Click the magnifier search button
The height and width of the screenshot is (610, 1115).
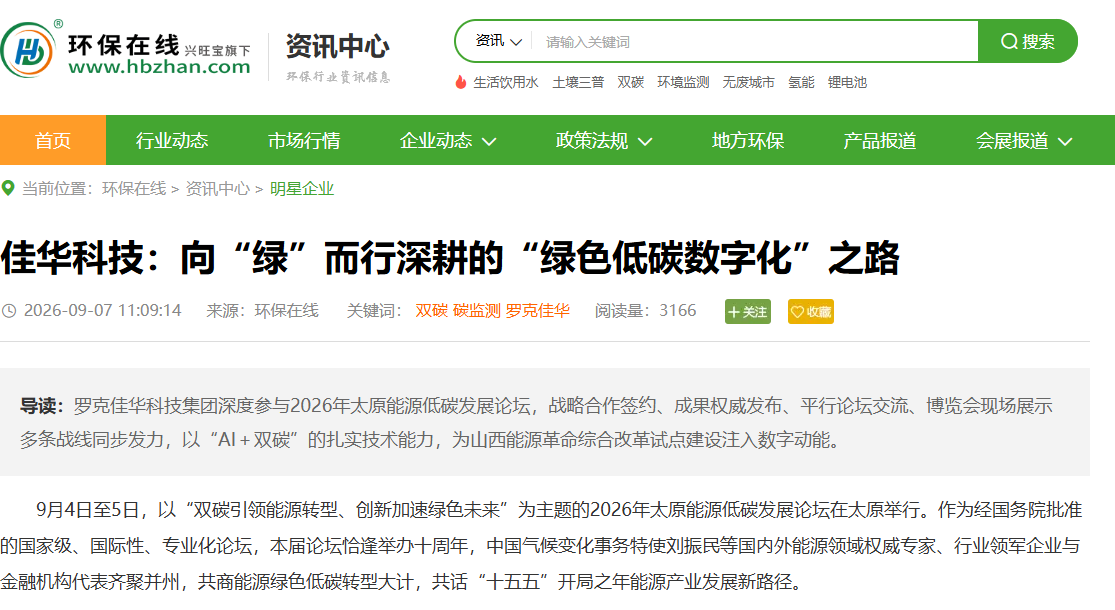coord(1028,41)
